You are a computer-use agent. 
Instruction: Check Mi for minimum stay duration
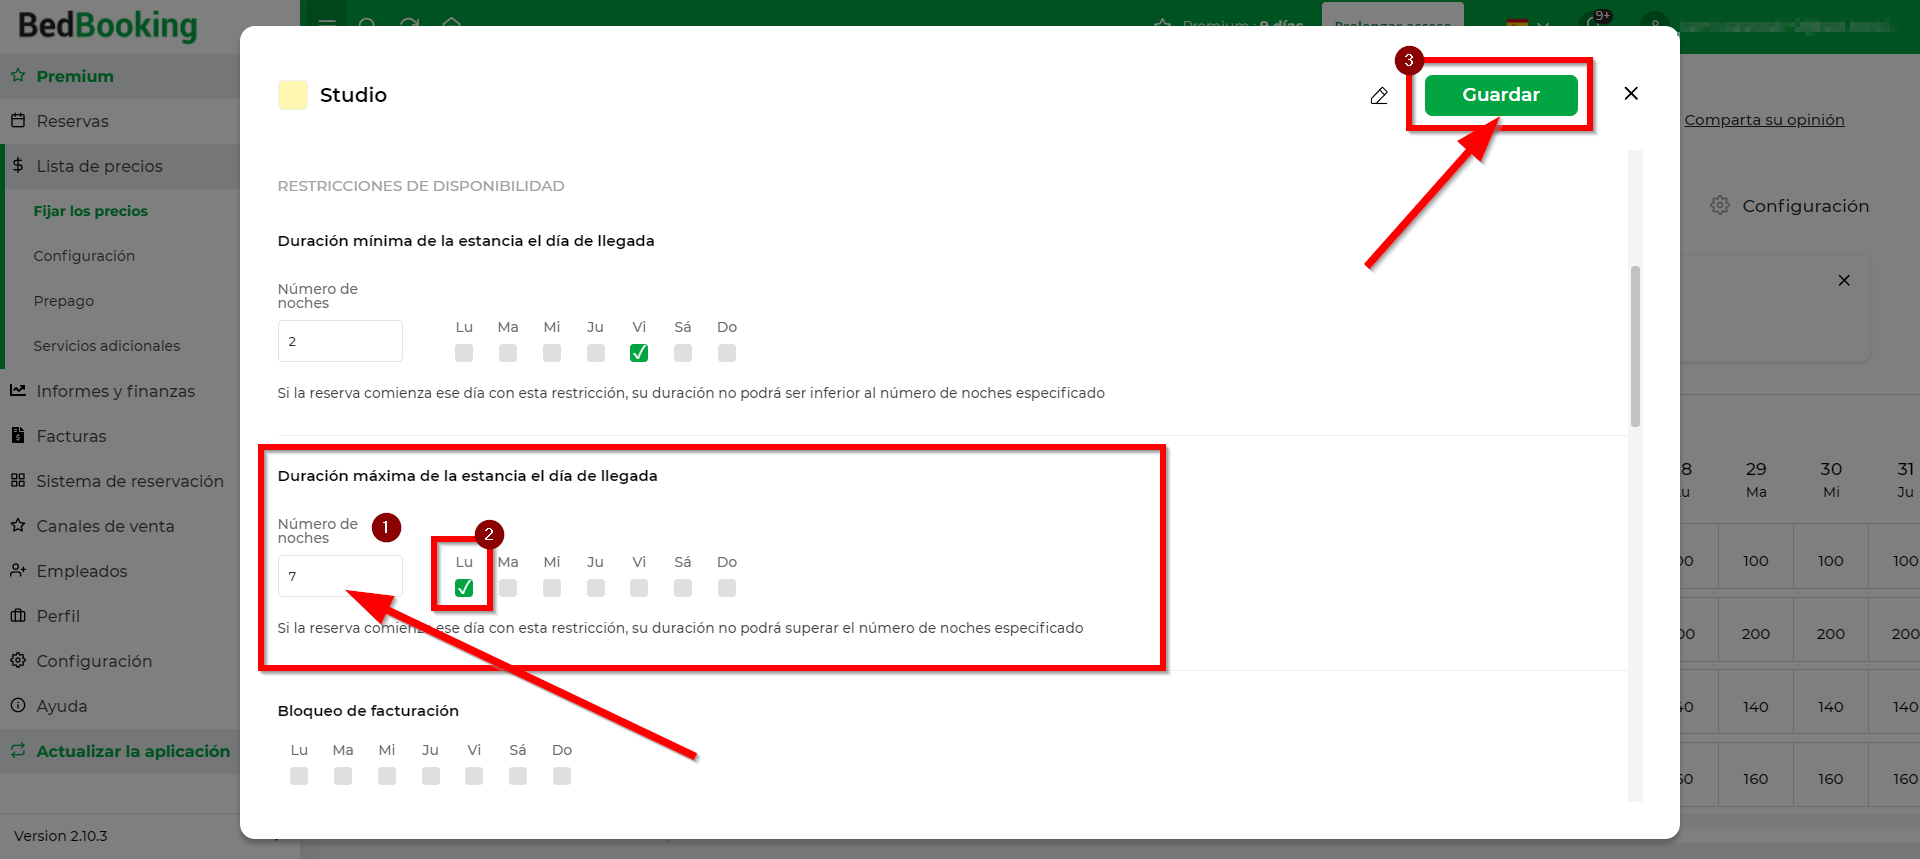[552, 353]
